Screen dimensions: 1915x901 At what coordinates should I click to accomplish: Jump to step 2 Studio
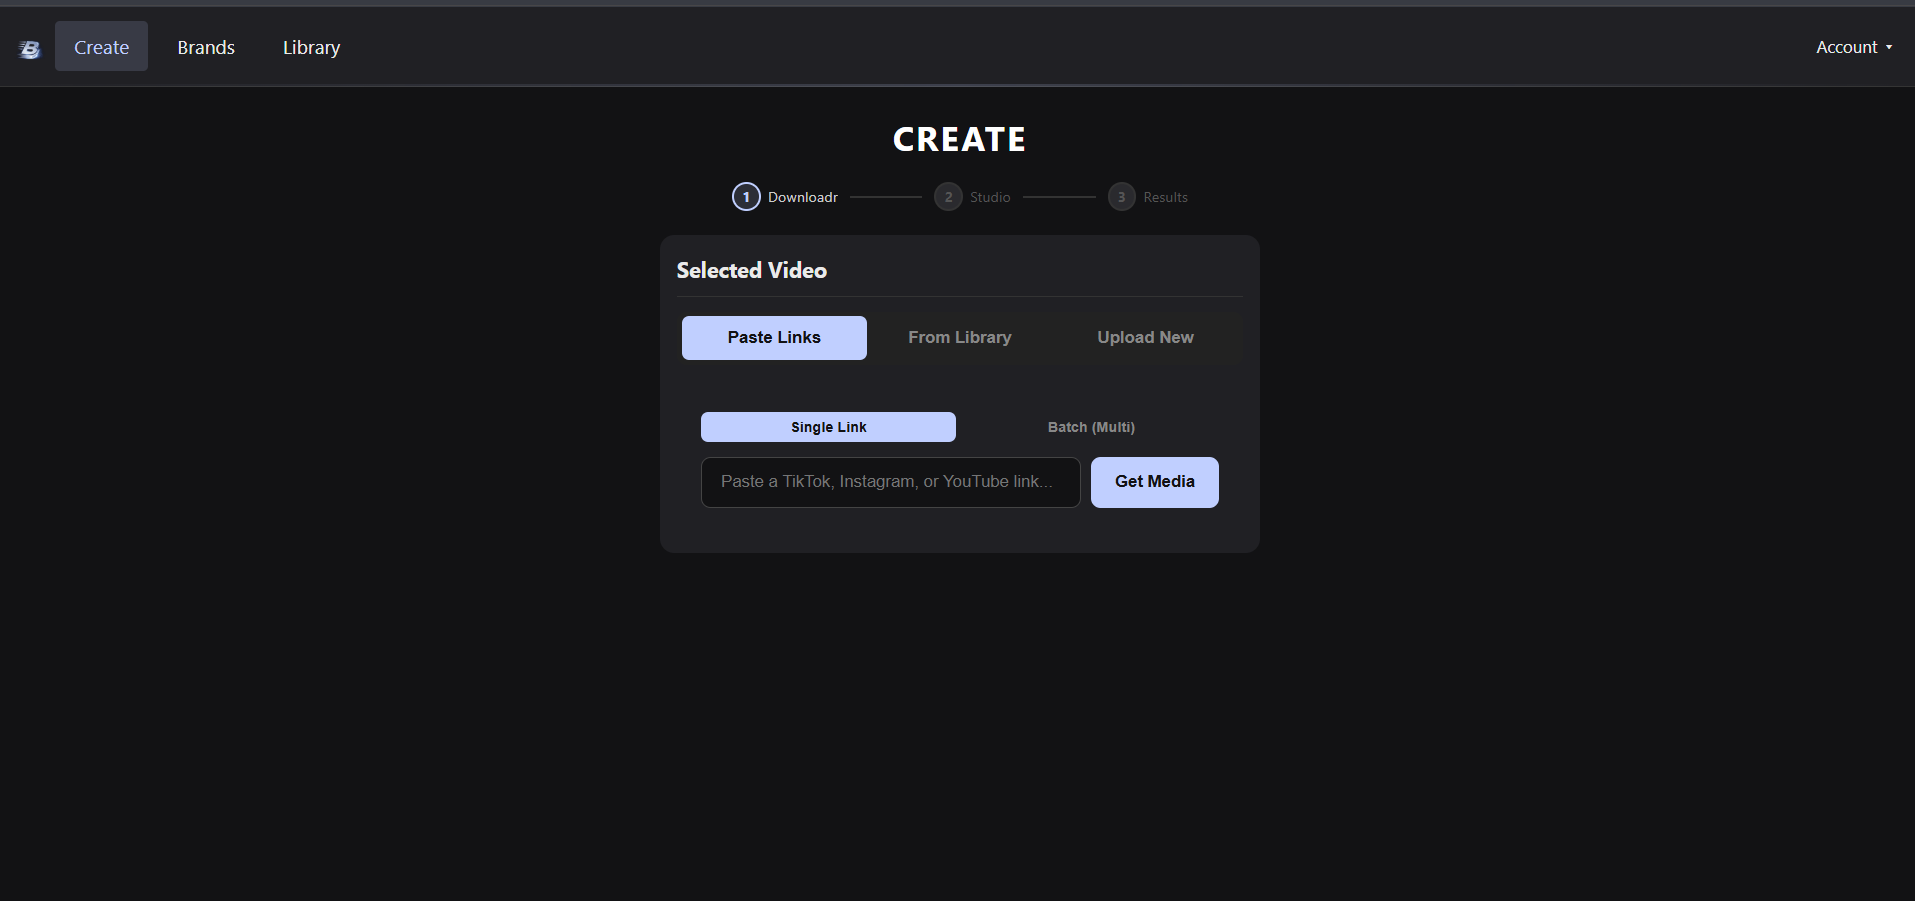pos(972,197)
